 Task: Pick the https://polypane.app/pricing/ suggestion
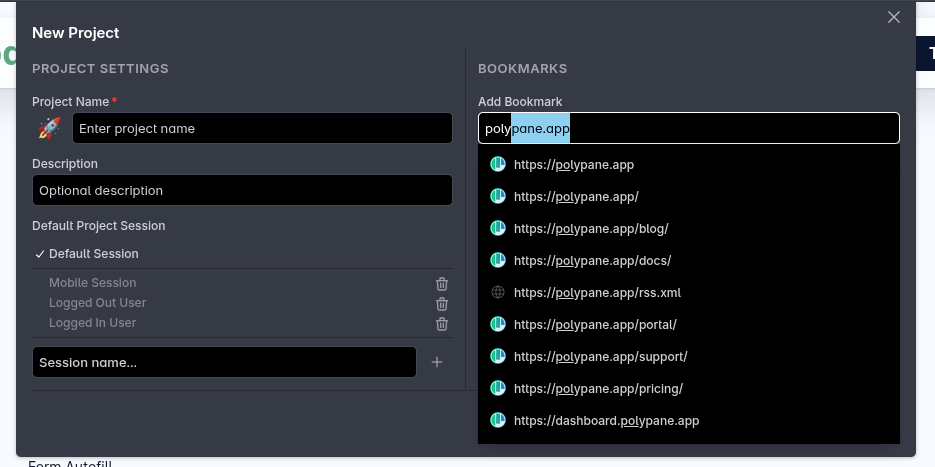(689, 388)
